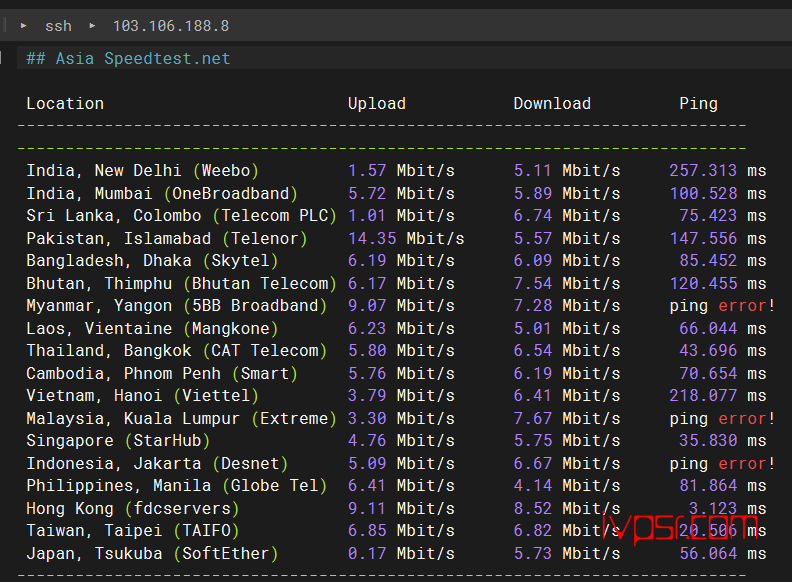Click the 0.17 Mbit/s upload value
This screenshot has width=792, height=582.
pyautogui.click(x=401, y=553)
